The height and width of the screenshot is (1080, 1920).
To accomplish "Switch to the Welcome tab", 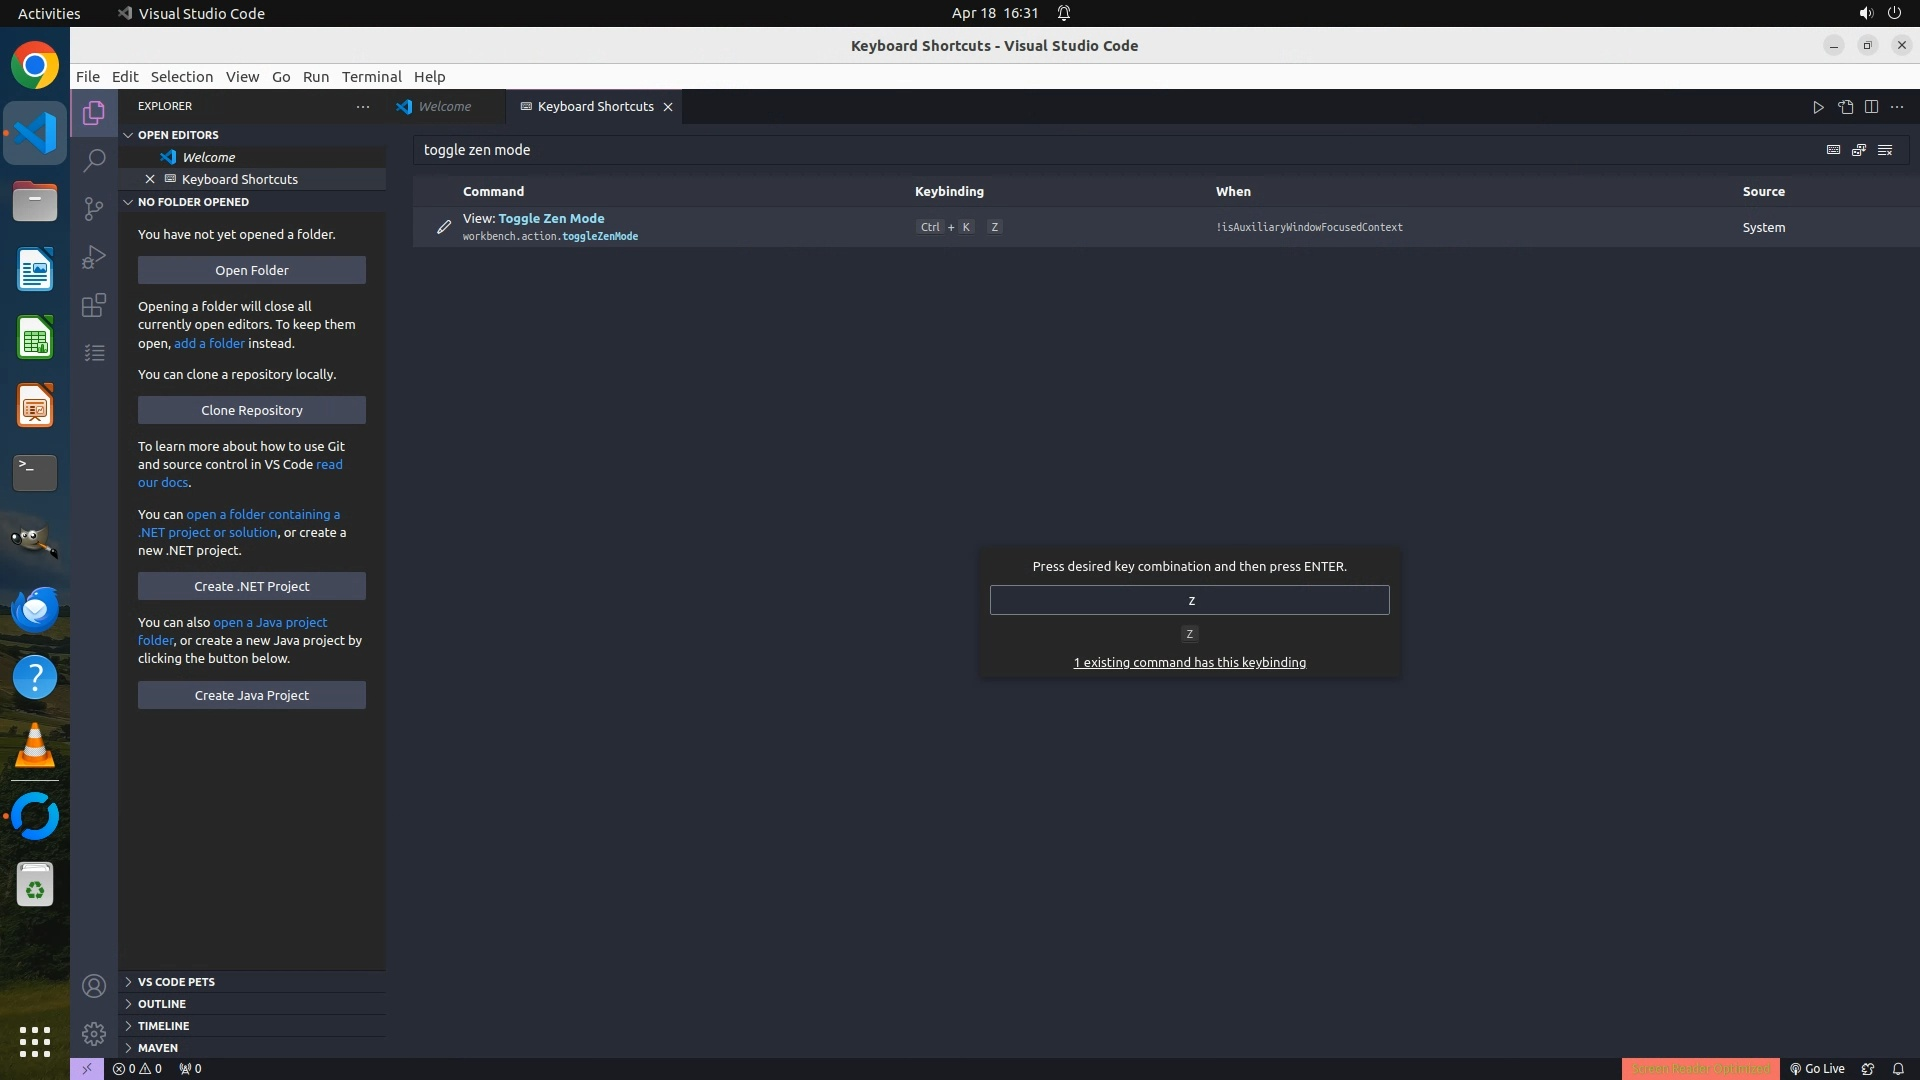I will [444, 107].
